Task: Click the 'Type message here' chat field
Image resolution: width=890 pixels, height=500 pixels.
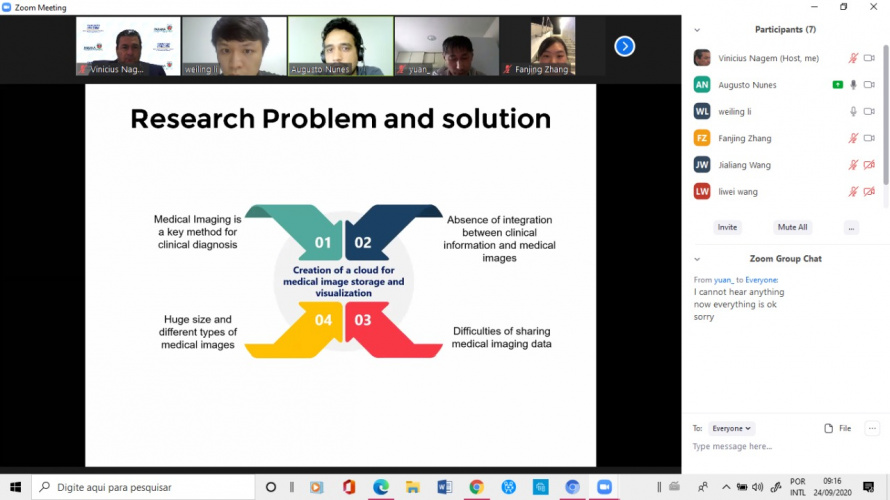Action: (x=780, y=446)
